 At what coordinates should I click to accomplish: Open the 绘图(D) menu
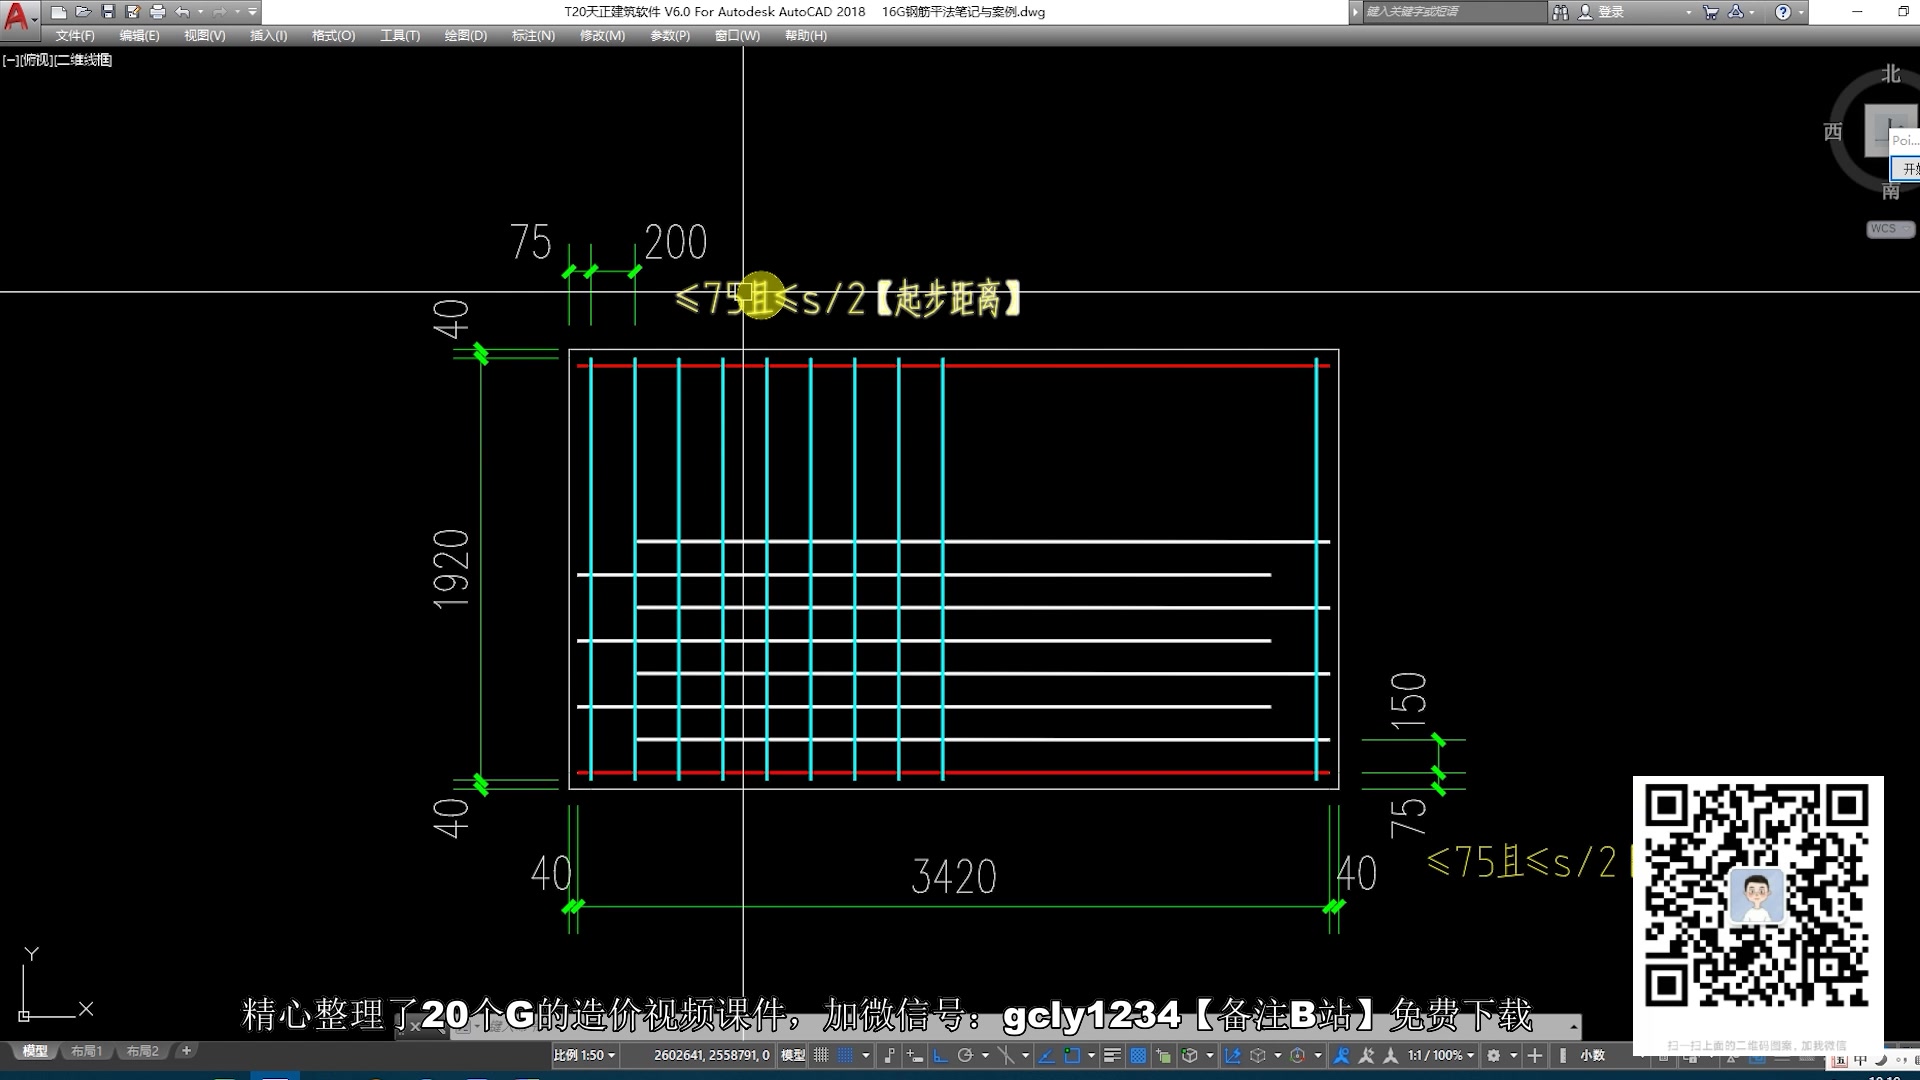[x=465, y=35]
